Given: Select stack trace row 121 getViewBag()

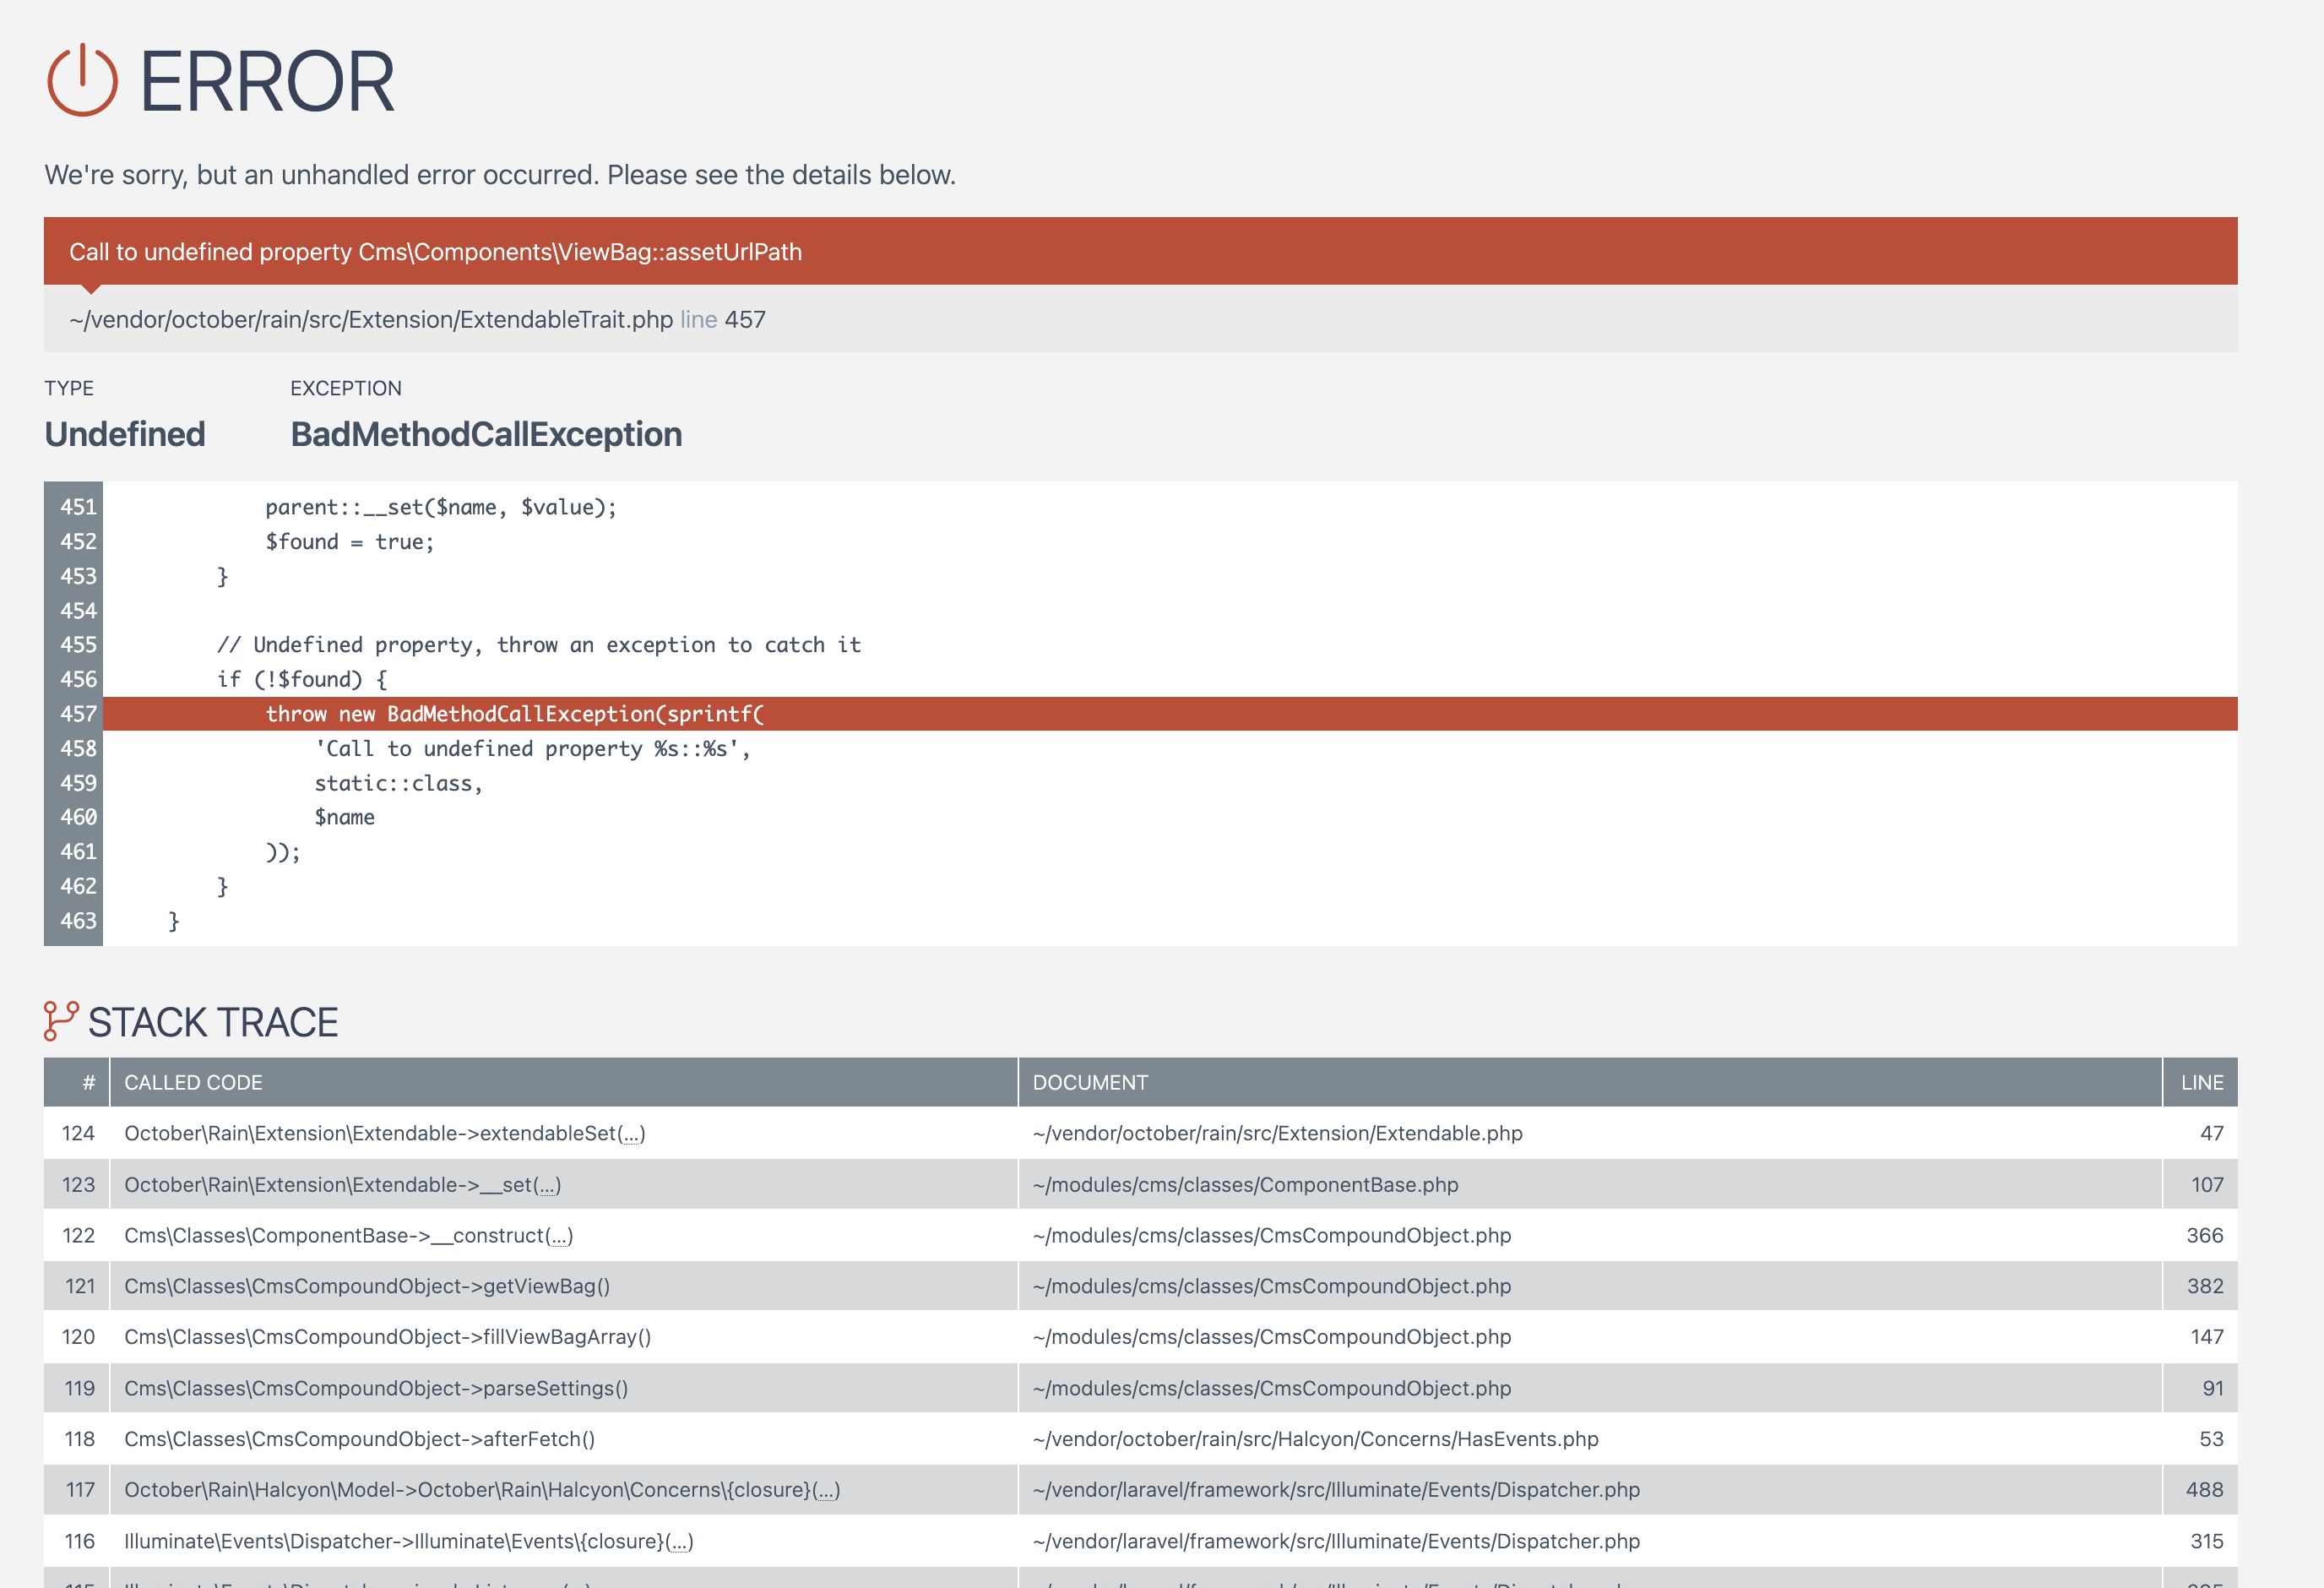Looking at the screenshot, I should coord(367,1287).
